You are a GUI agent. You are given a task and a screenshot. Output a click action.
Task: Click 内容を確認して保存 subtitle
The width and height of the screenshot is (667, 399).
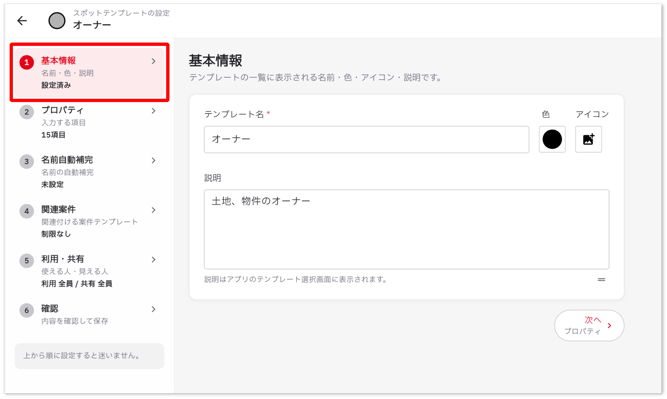coord(74,321)
